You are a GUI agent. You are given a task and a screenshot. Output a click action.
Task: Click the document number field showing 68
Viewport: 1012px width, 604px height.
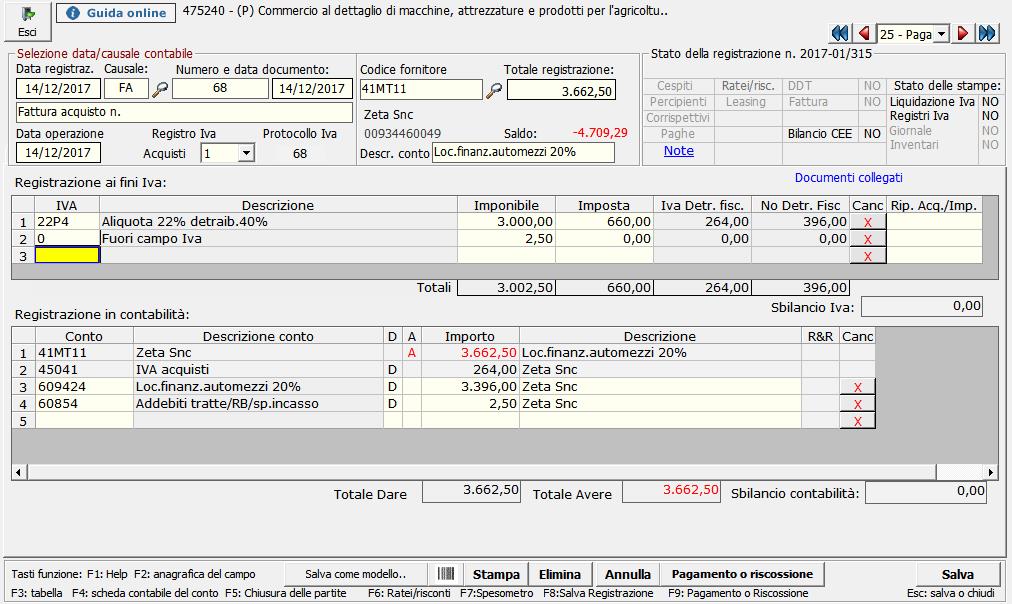coord(220,88)
